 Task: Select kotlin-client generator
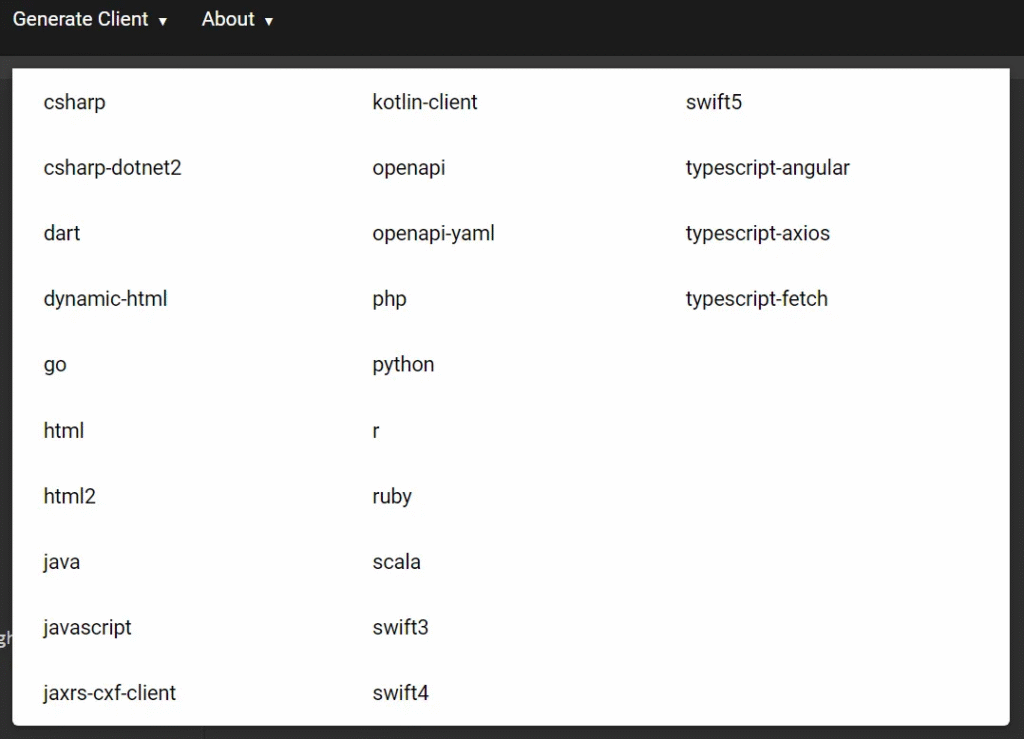(424, 102)
